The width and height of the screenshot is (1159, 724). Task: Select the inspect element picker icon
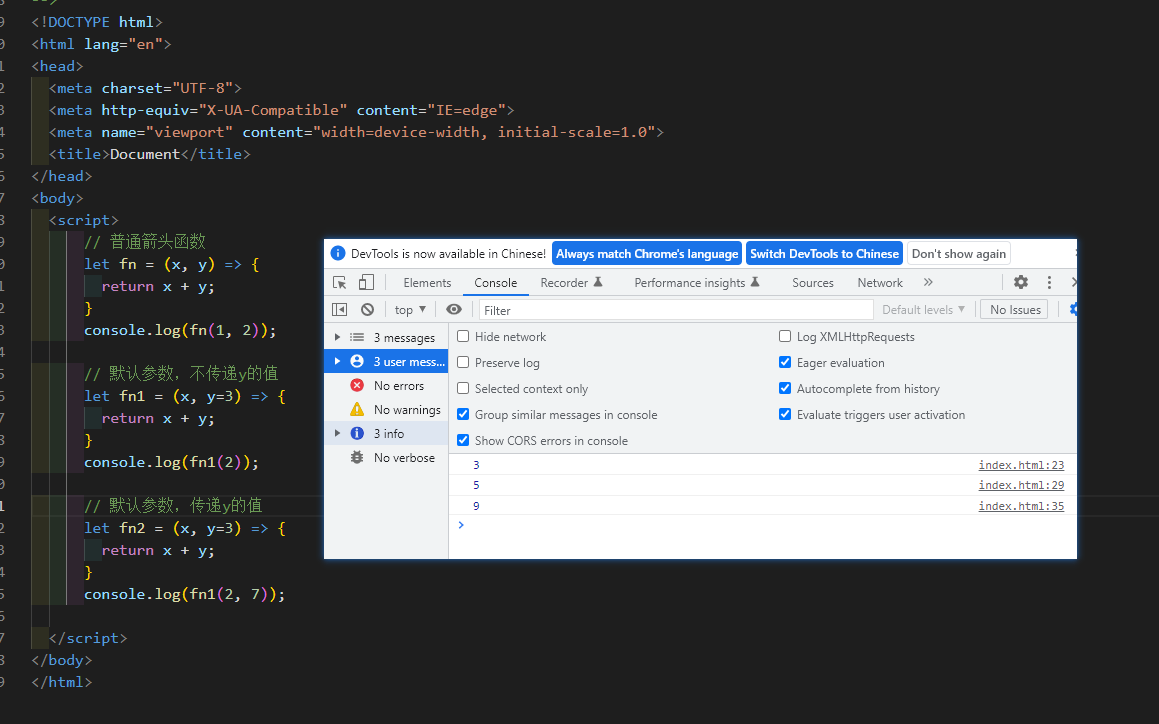click(x=340, y=283)
